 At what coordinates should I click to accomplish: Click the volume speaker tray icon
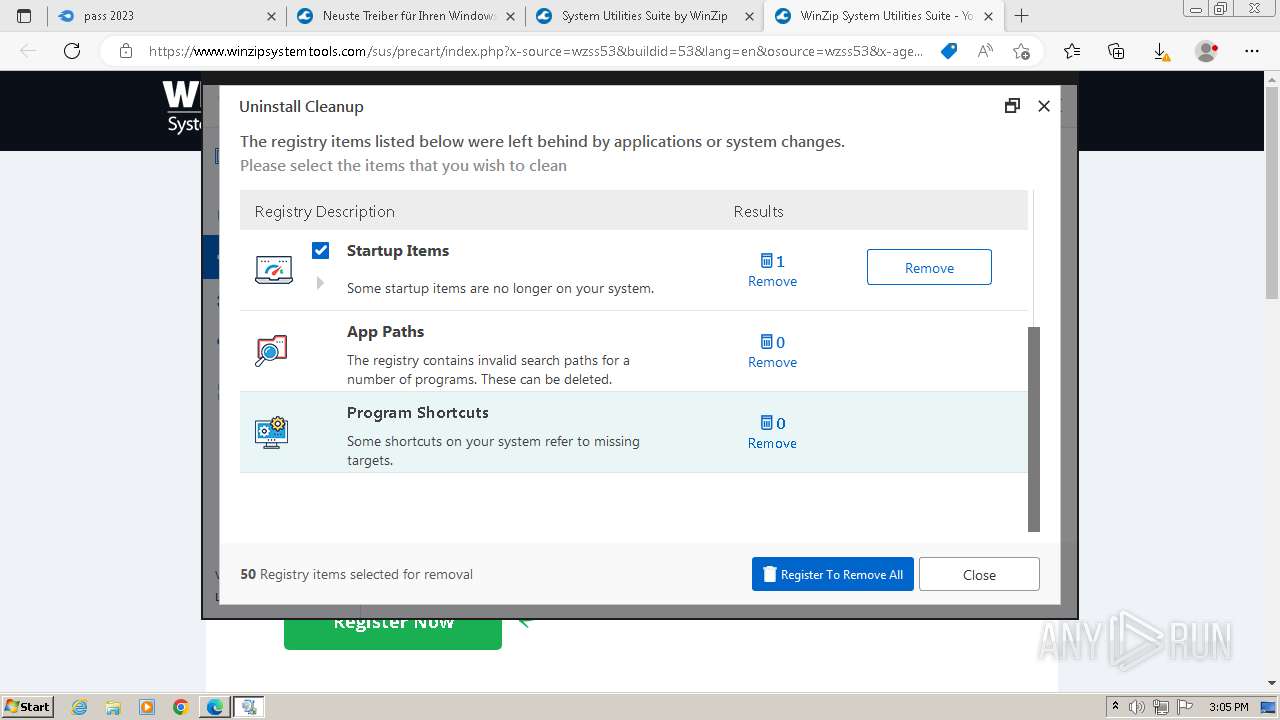pyautogui.click(x=1136, y=707)
